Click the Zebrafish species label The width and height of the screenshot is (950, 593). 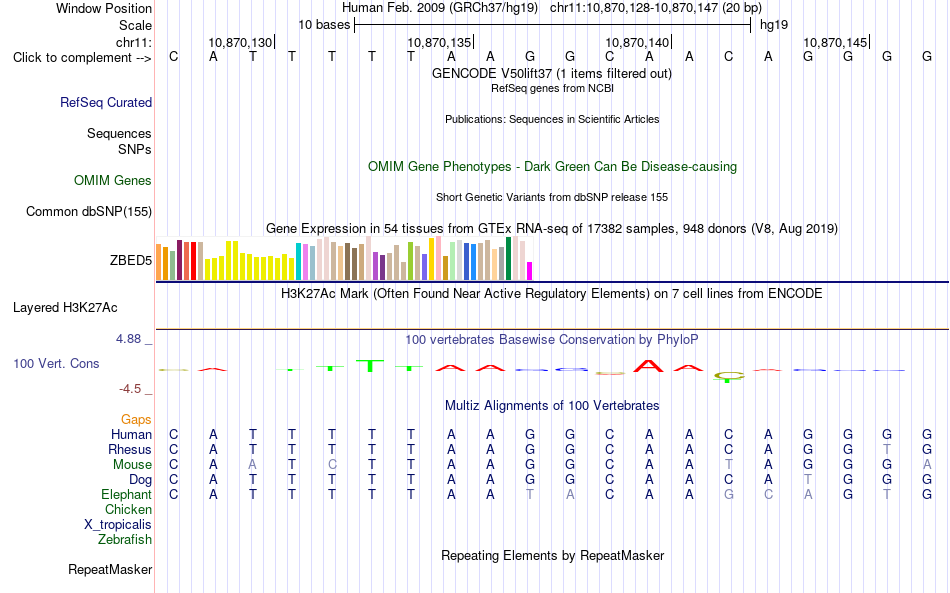(125, 539)
